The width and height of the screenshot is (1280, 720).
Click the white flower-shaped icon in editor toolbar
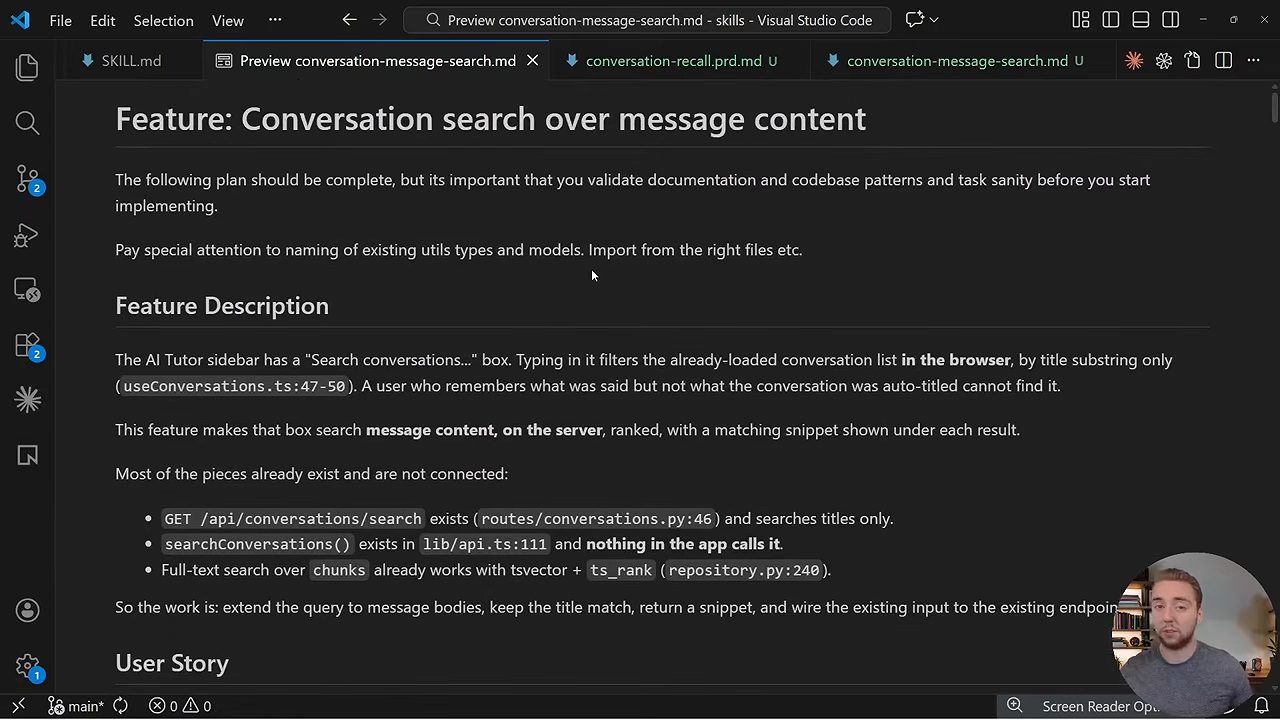[x=1164, y=61]
